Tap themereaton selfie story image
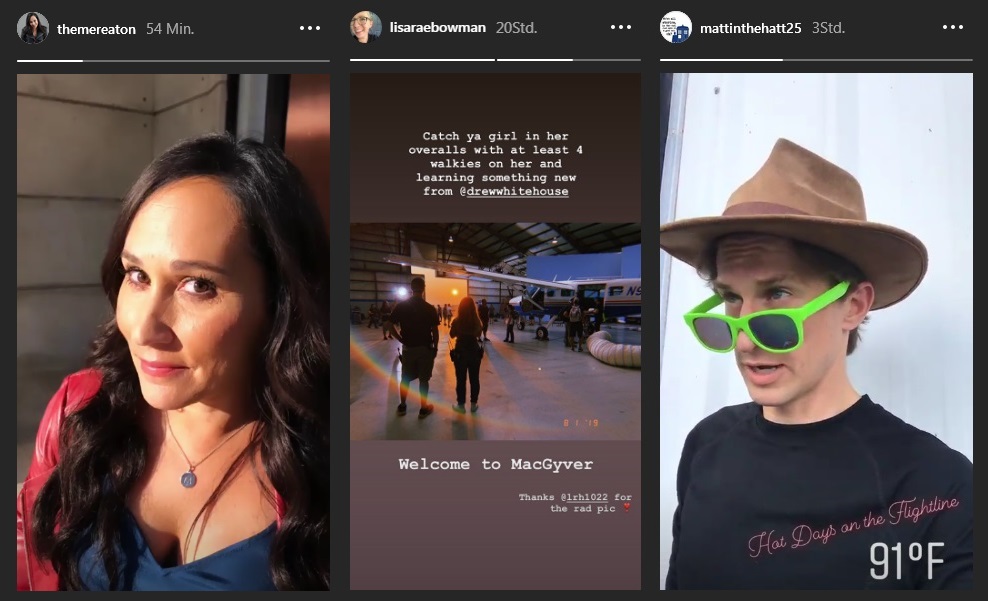This screenshot has width=988, height=601. [173, 332]
